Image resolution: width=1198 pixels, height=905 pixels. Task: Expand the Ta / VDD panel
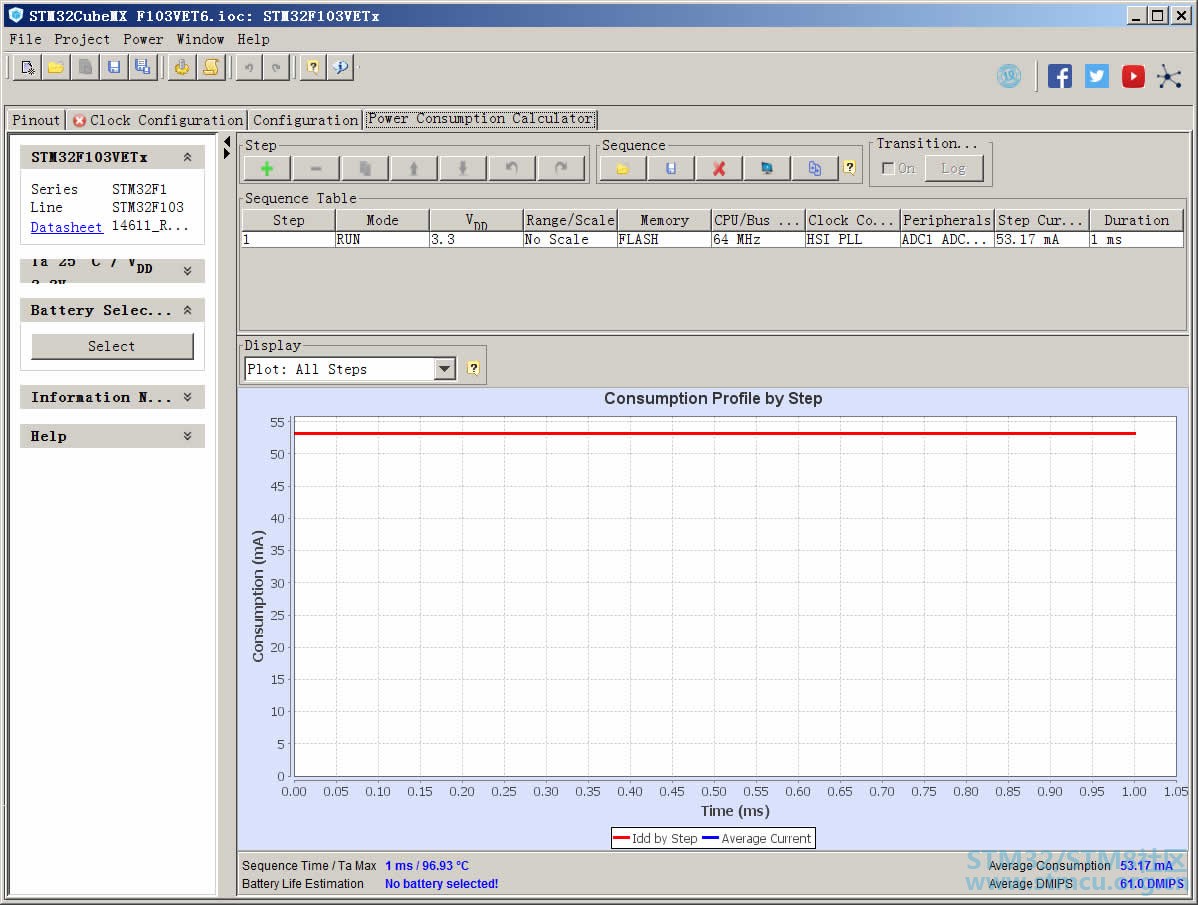(x=187, y=270)
